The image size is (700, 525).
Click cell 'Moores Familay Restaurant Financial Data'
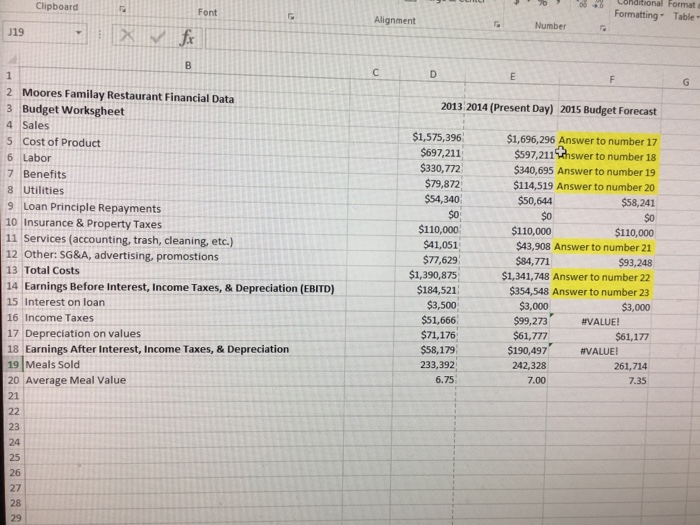[x=128, y=96]
